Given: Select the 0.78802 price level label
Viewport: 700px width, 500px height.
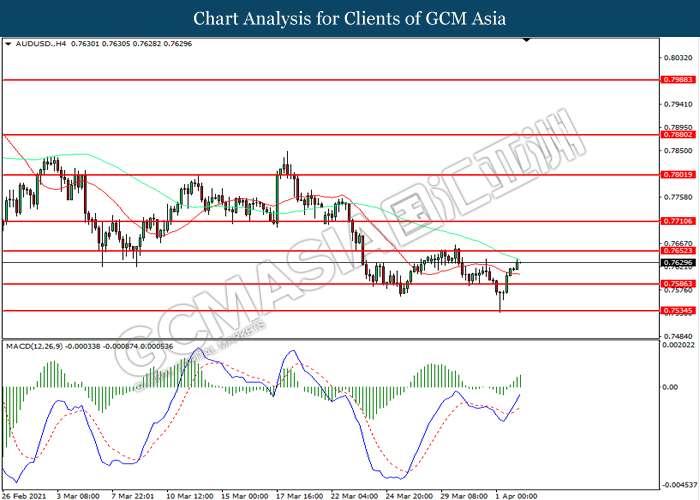Looking at the screenshot, I should (x=678, y=134).
